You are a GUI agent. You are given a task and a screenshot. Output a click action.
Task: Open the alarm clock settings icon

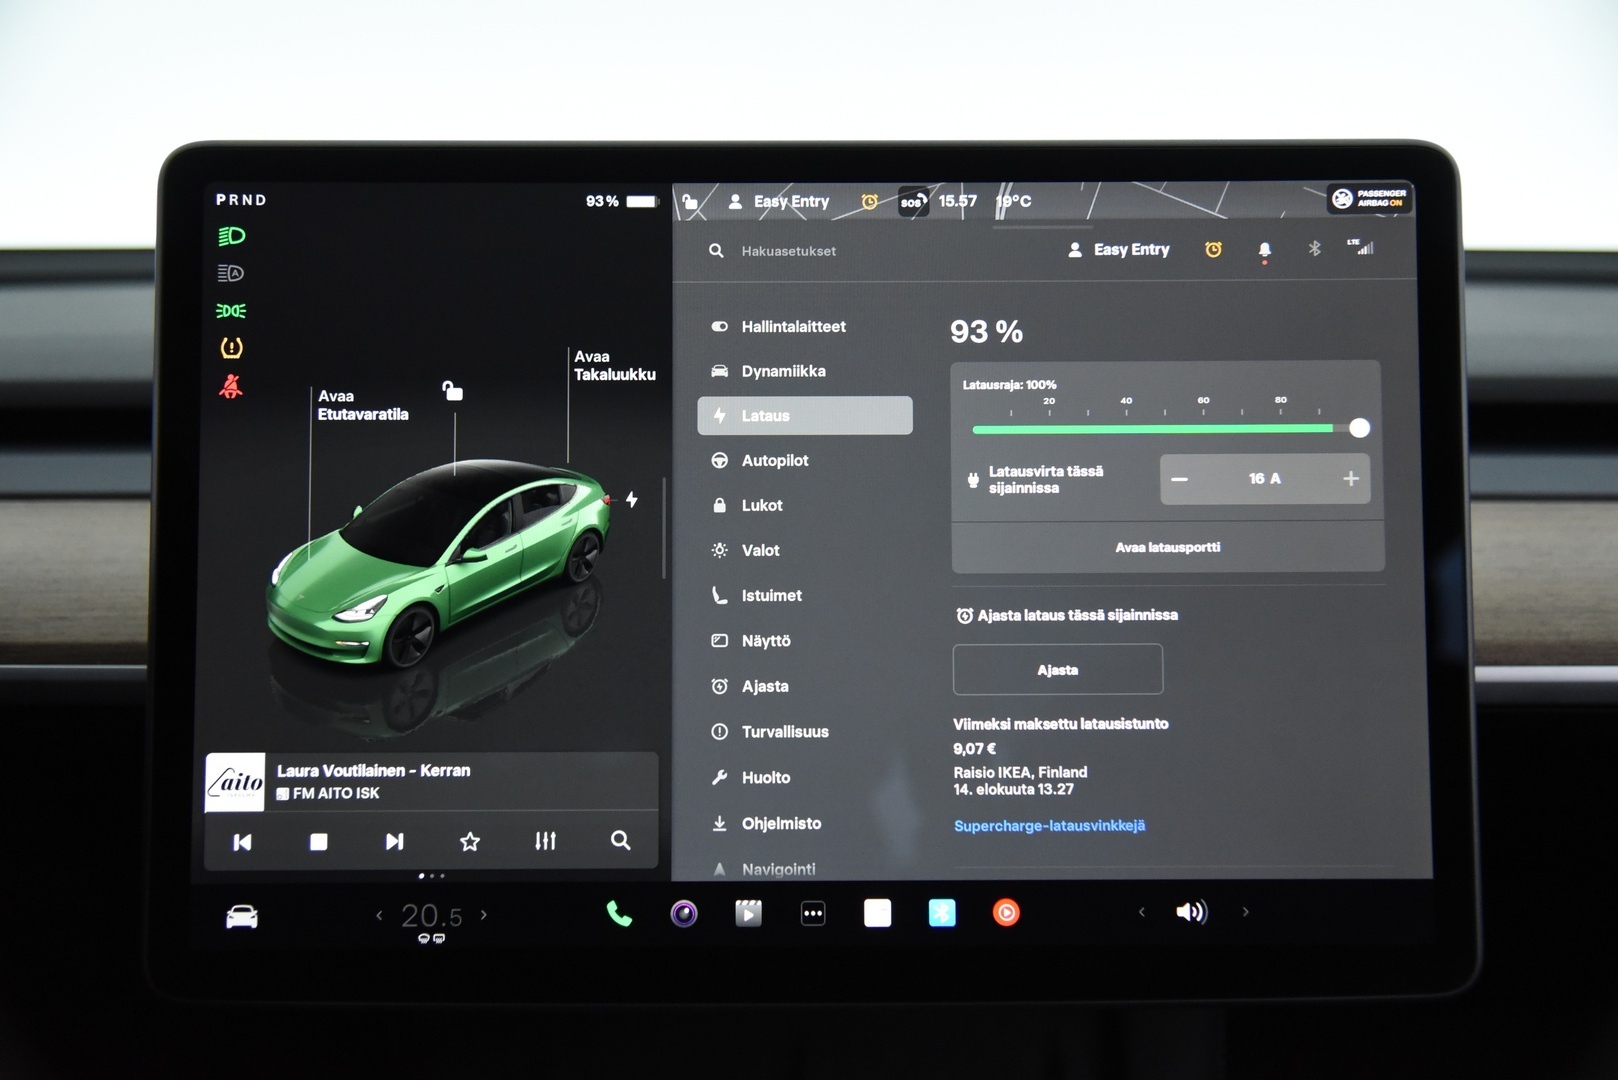pos(1213,250)
